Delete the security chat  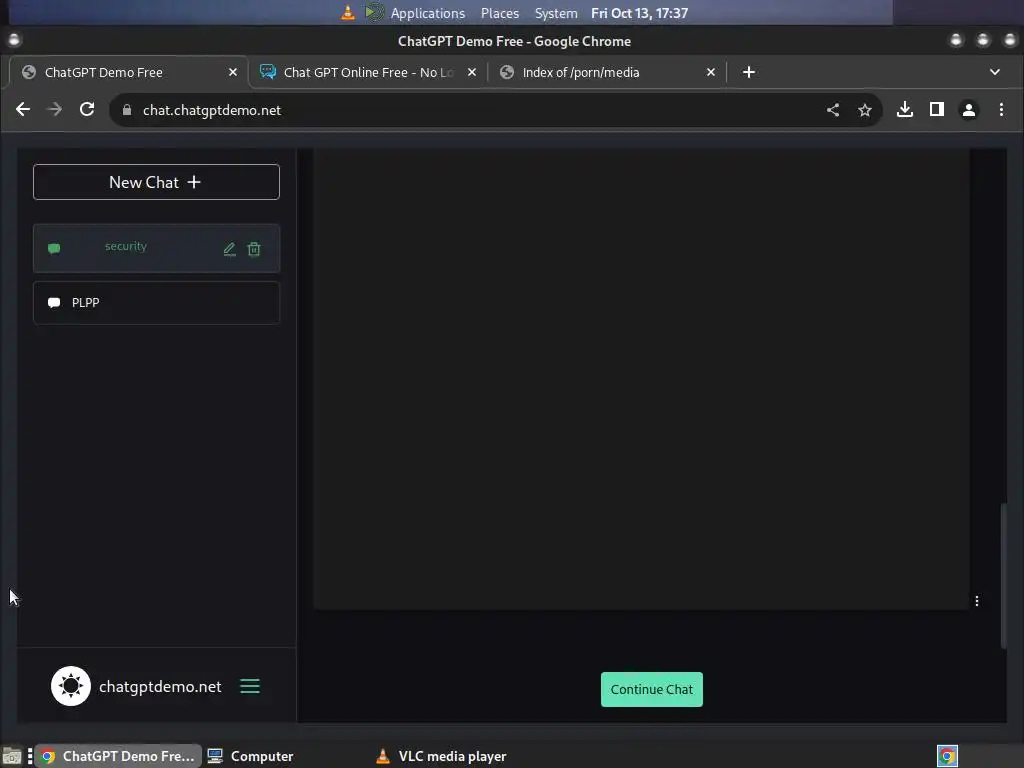254,249
